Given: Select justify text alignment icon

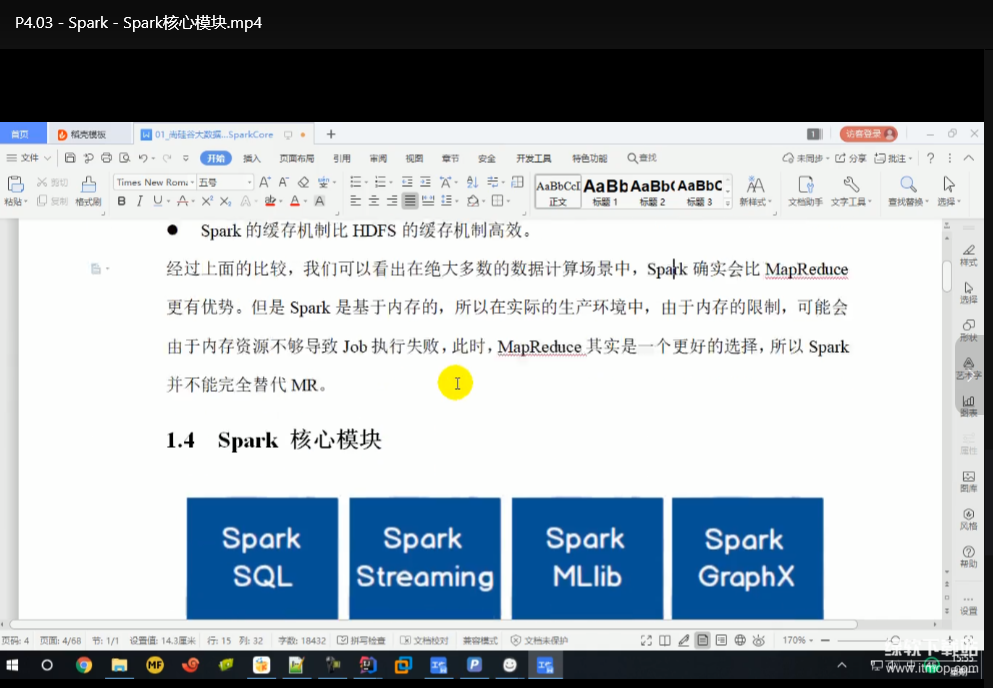Looking at the screenshot, I should click(x=410, y=201).
